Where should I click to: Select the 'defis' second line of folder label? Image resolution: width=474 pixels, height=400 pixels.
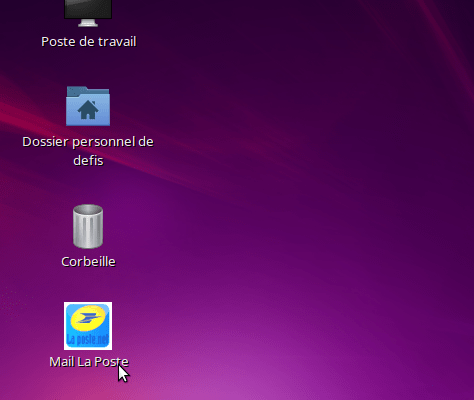point(88,161)
